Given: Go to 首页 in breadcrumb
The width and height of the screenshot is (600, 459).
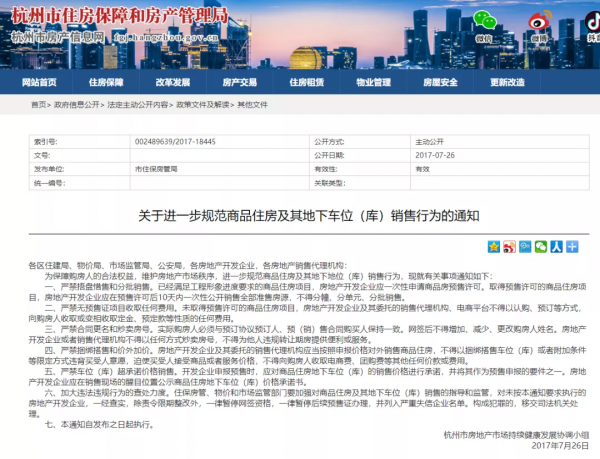Looking at the screenshot, I should coord(38,105).
